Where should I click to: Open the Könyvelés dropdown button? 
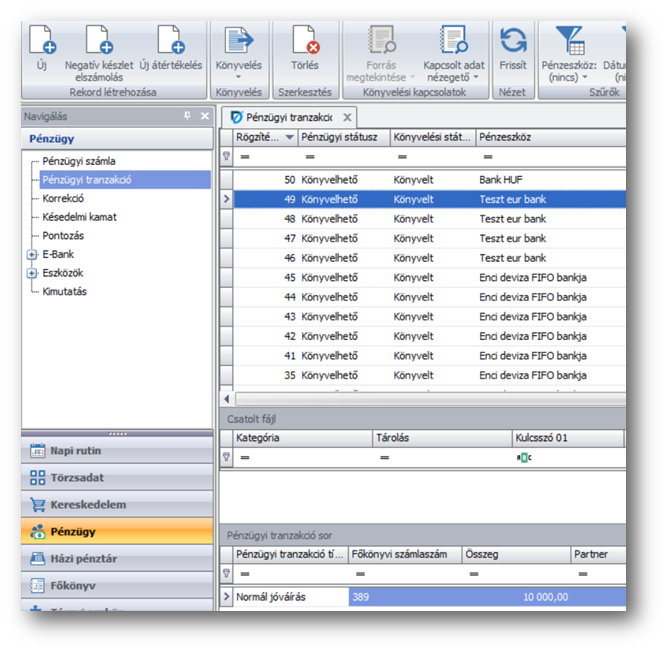[x=239, y=66]
